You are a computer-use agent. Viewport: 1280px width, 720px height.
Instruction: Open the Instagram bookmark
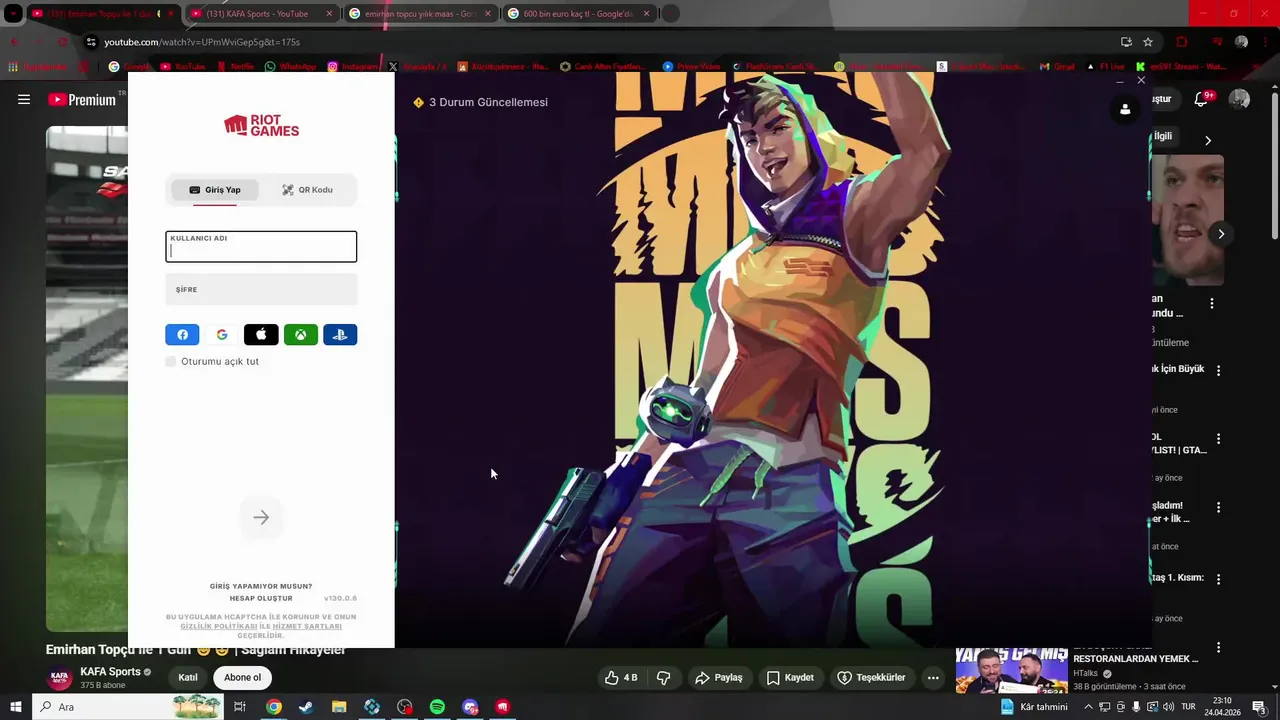pos(353,67)
